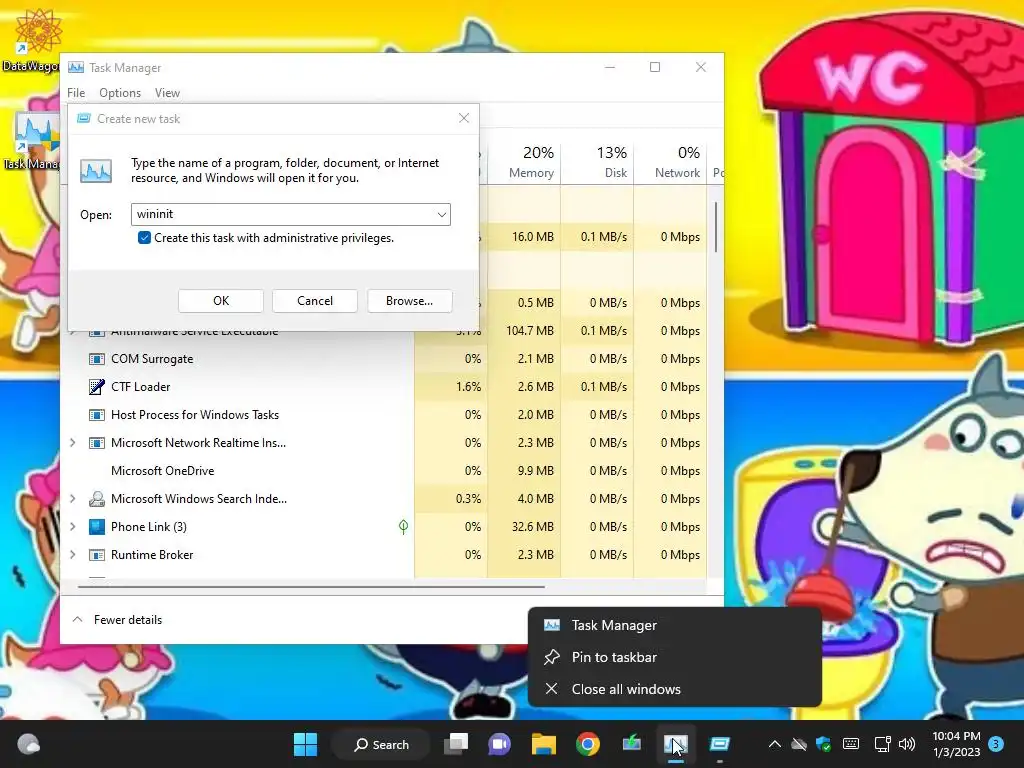Screen dimensions: 1024x768
Task: Click the Browse... button
Action: (409, 300)
